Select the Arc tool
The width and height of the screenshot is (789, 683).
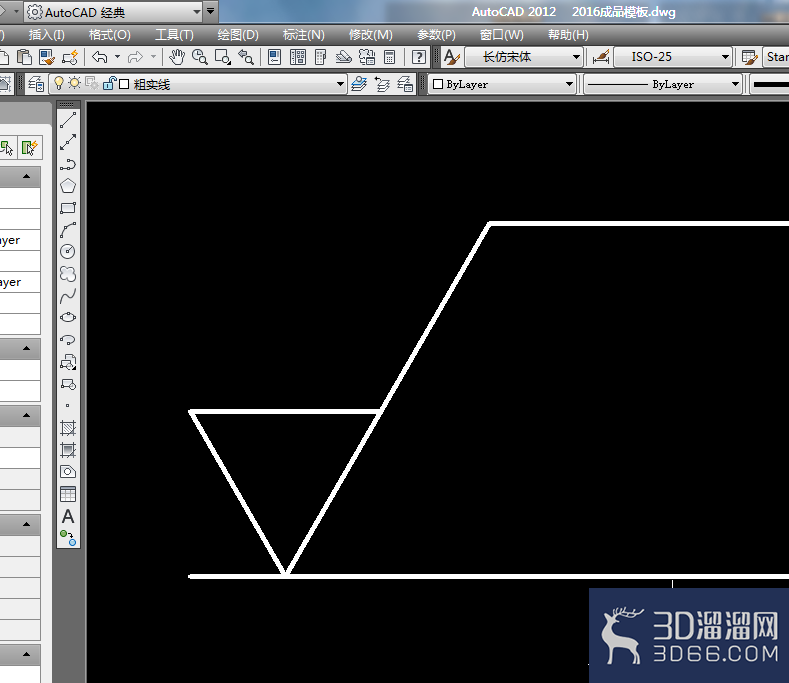click(68, 230)
